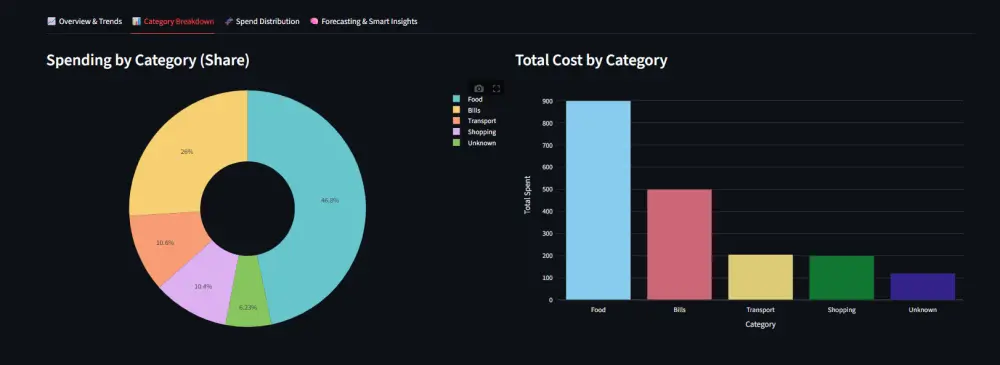The width and height of the screenshot is (1000, 365).
Task: Toggle the Transport legend entry
Action: pos(474,121)
